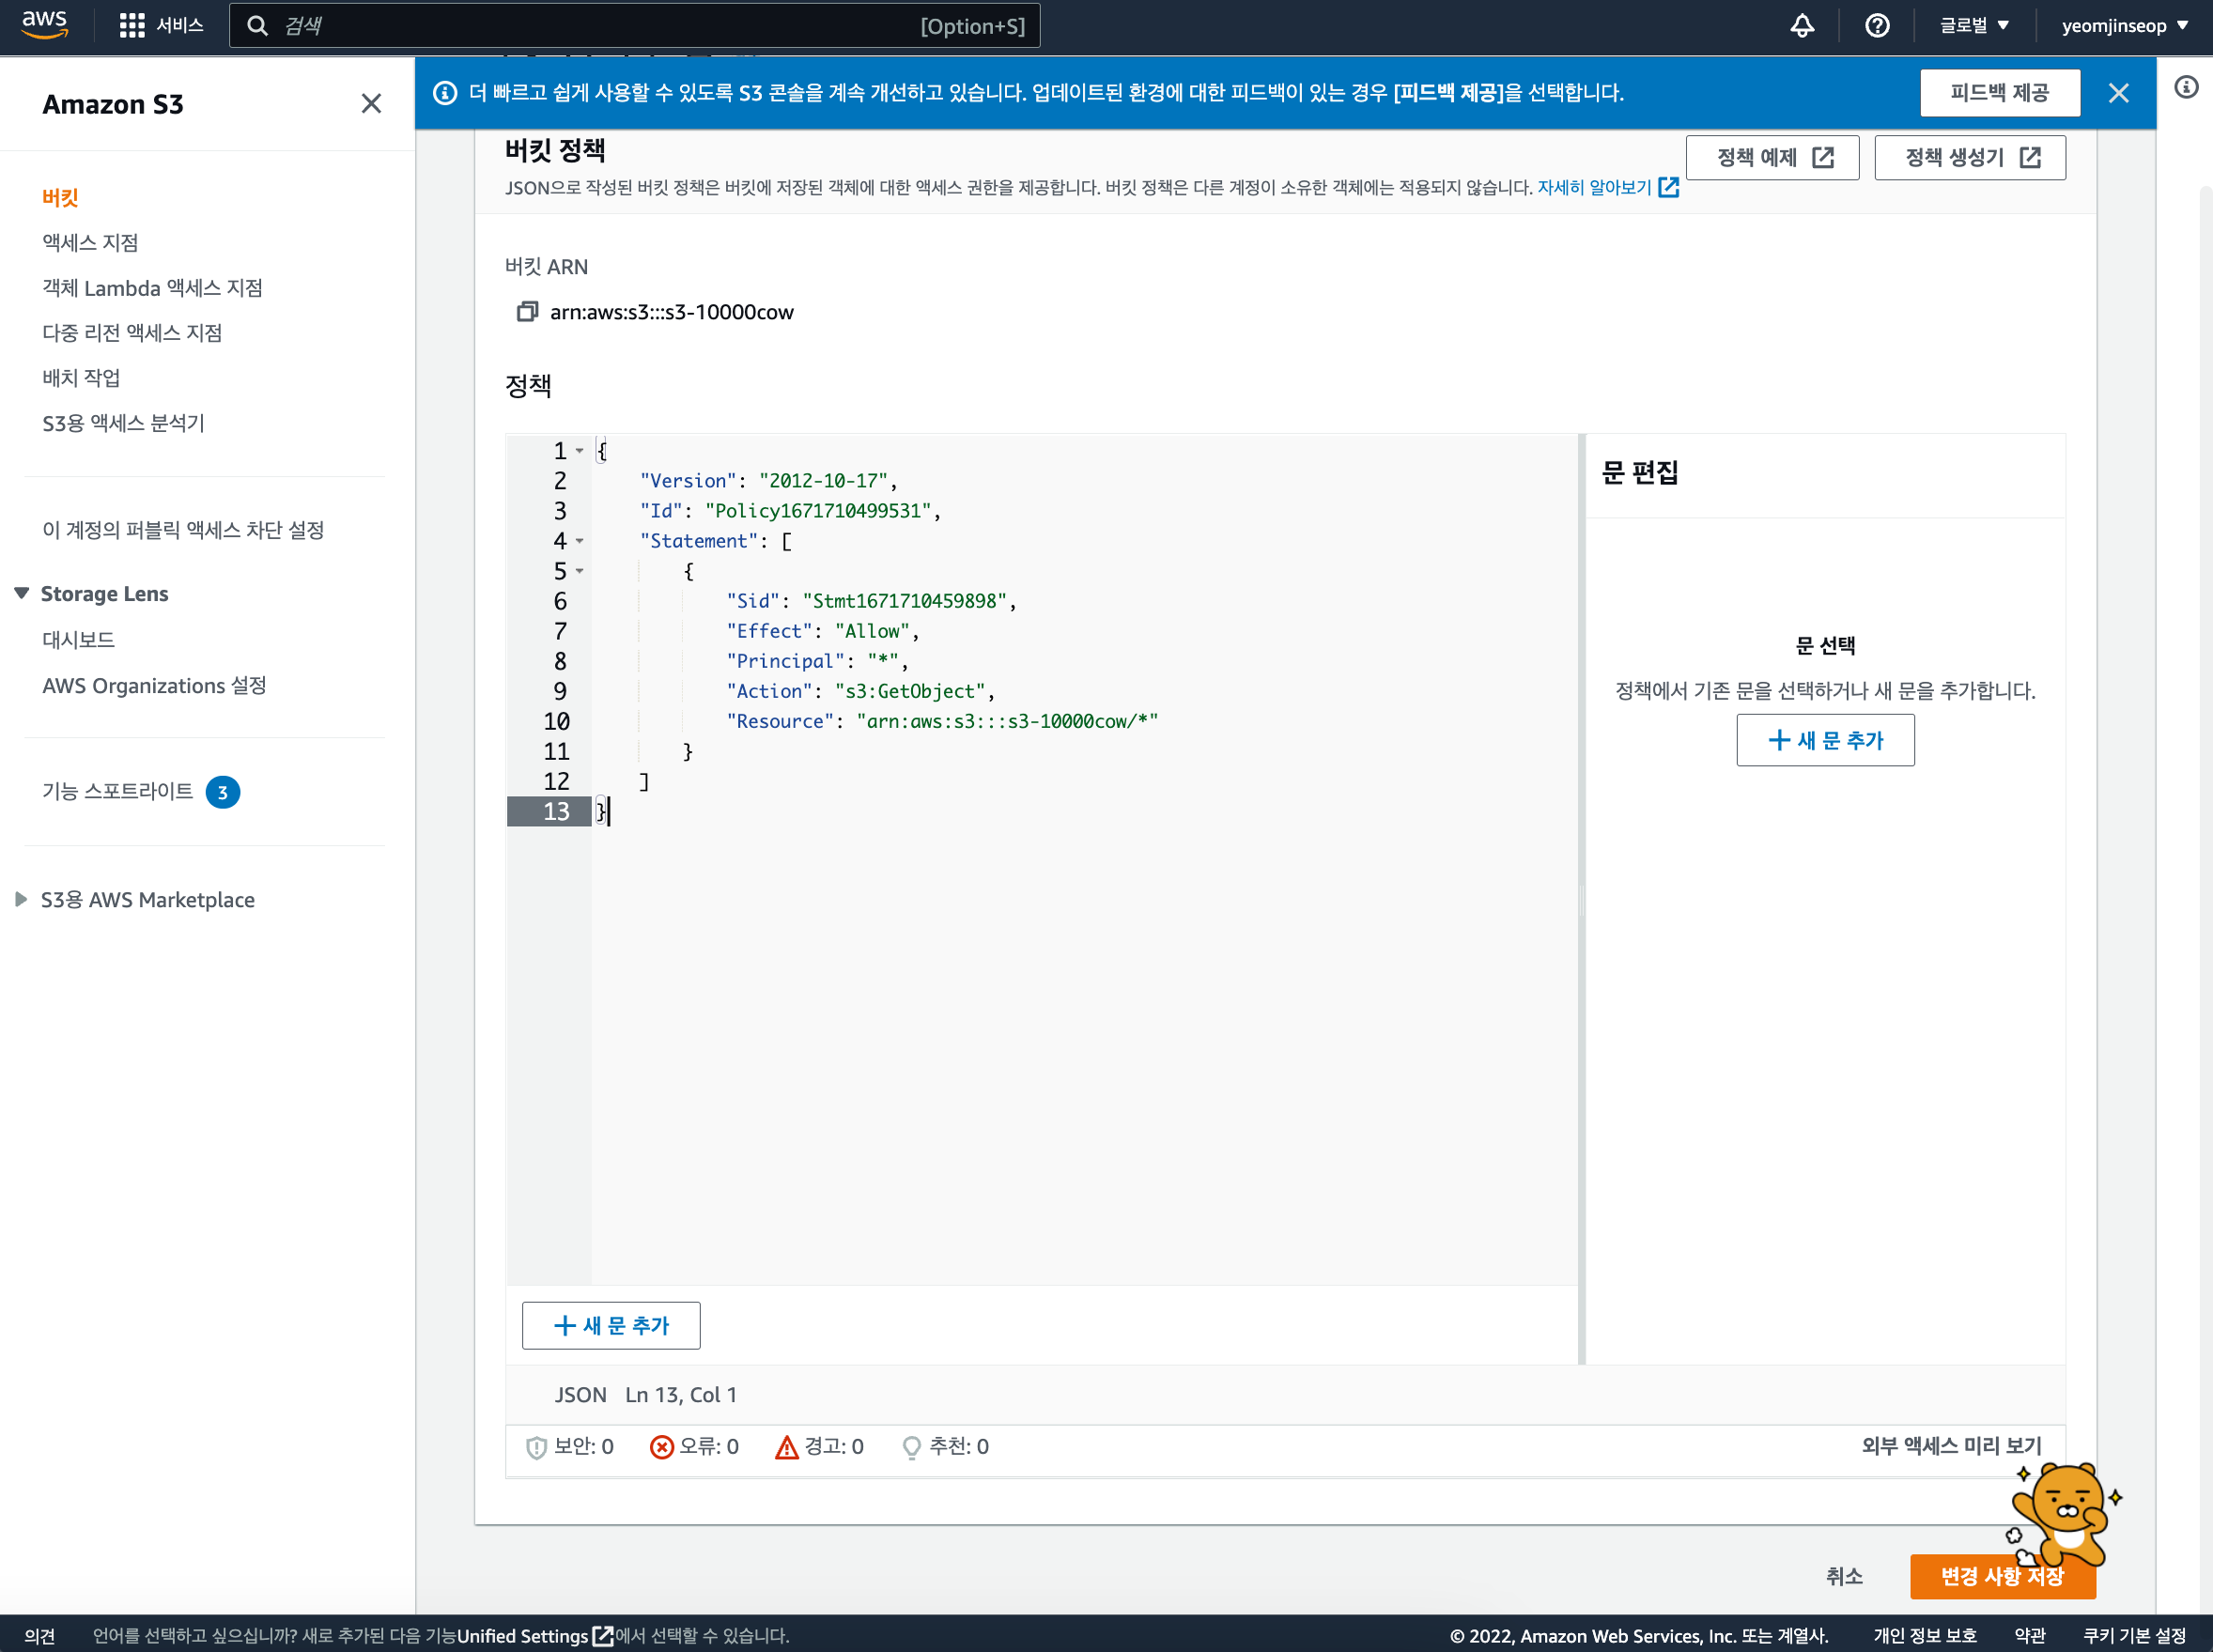Copy the bucket ARN with copy icon

pyautogui.click(x=526, y=312)
